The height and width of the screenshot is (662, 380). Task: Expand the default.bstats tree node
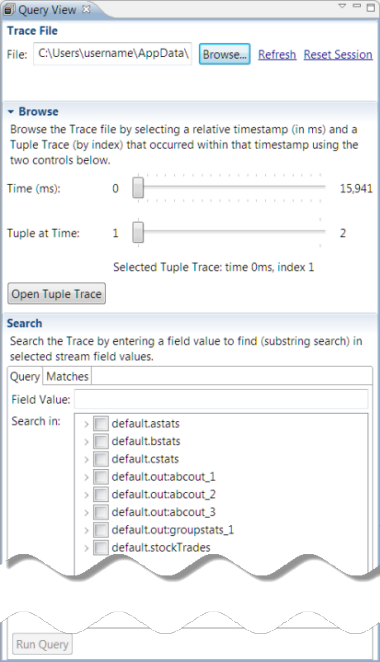86,442
